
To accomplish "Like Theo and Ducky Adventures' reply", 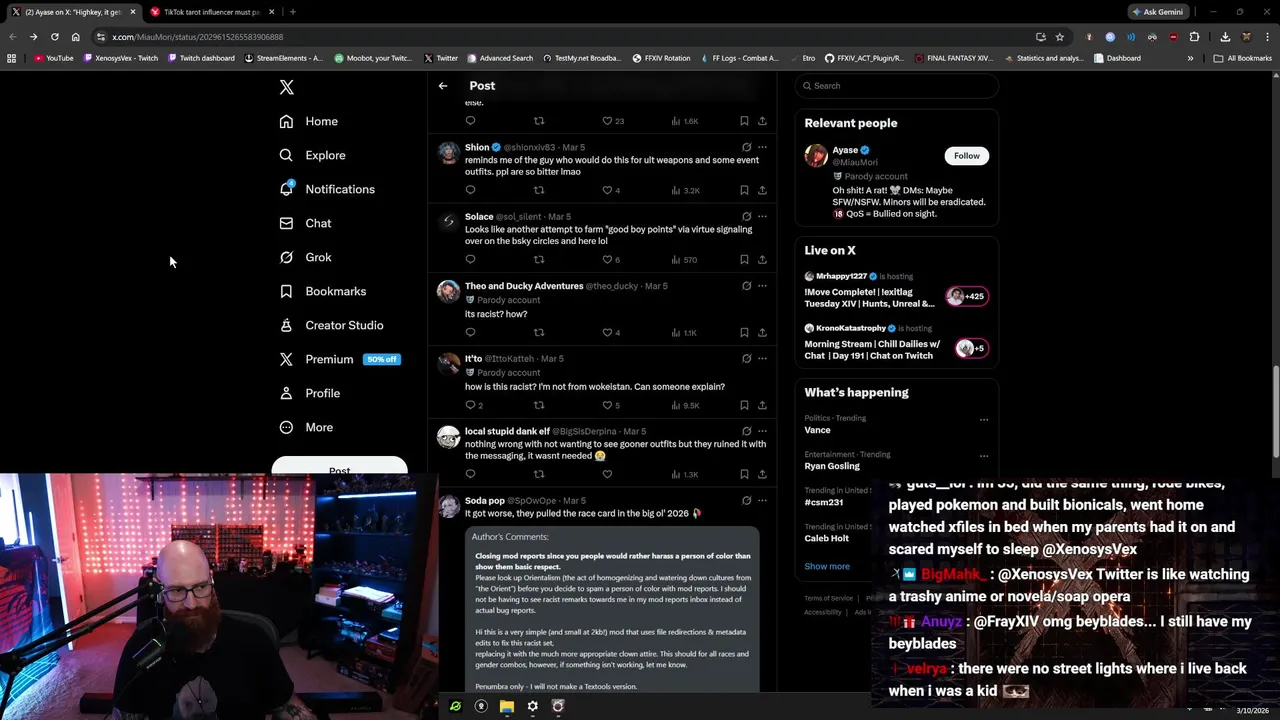I will coord(612,332).
